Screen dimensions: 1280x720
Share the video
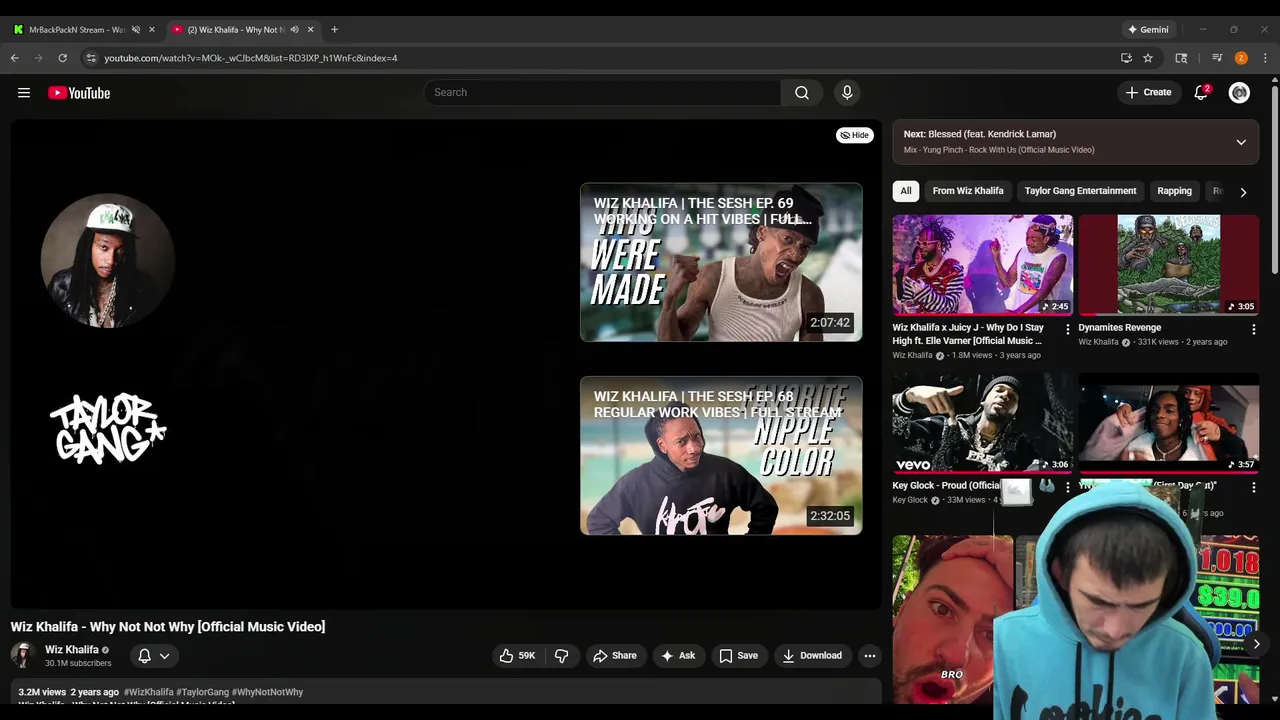[614, 656]
